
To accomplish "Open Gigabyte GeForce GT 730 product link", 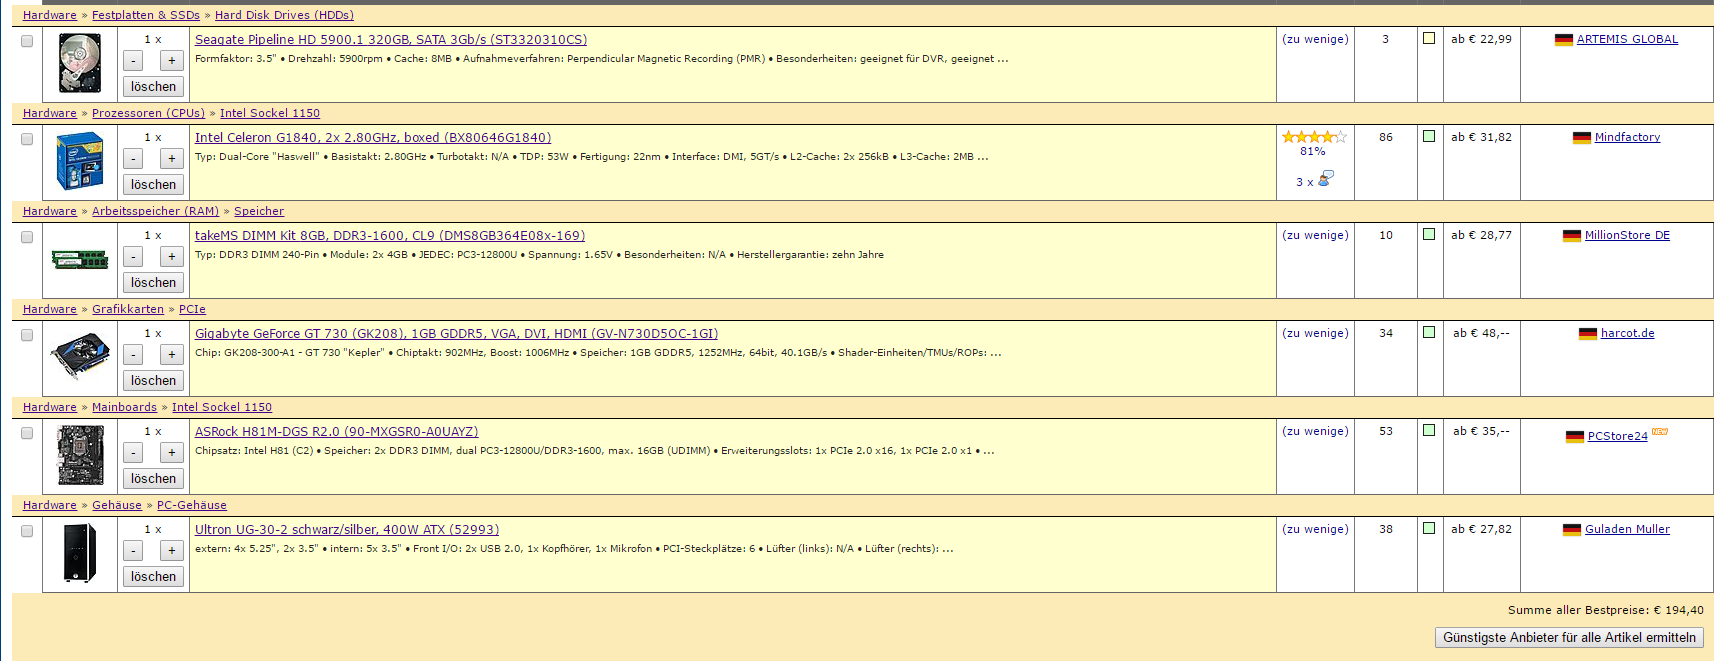I will pyautogui.click(x=456, y=334).
